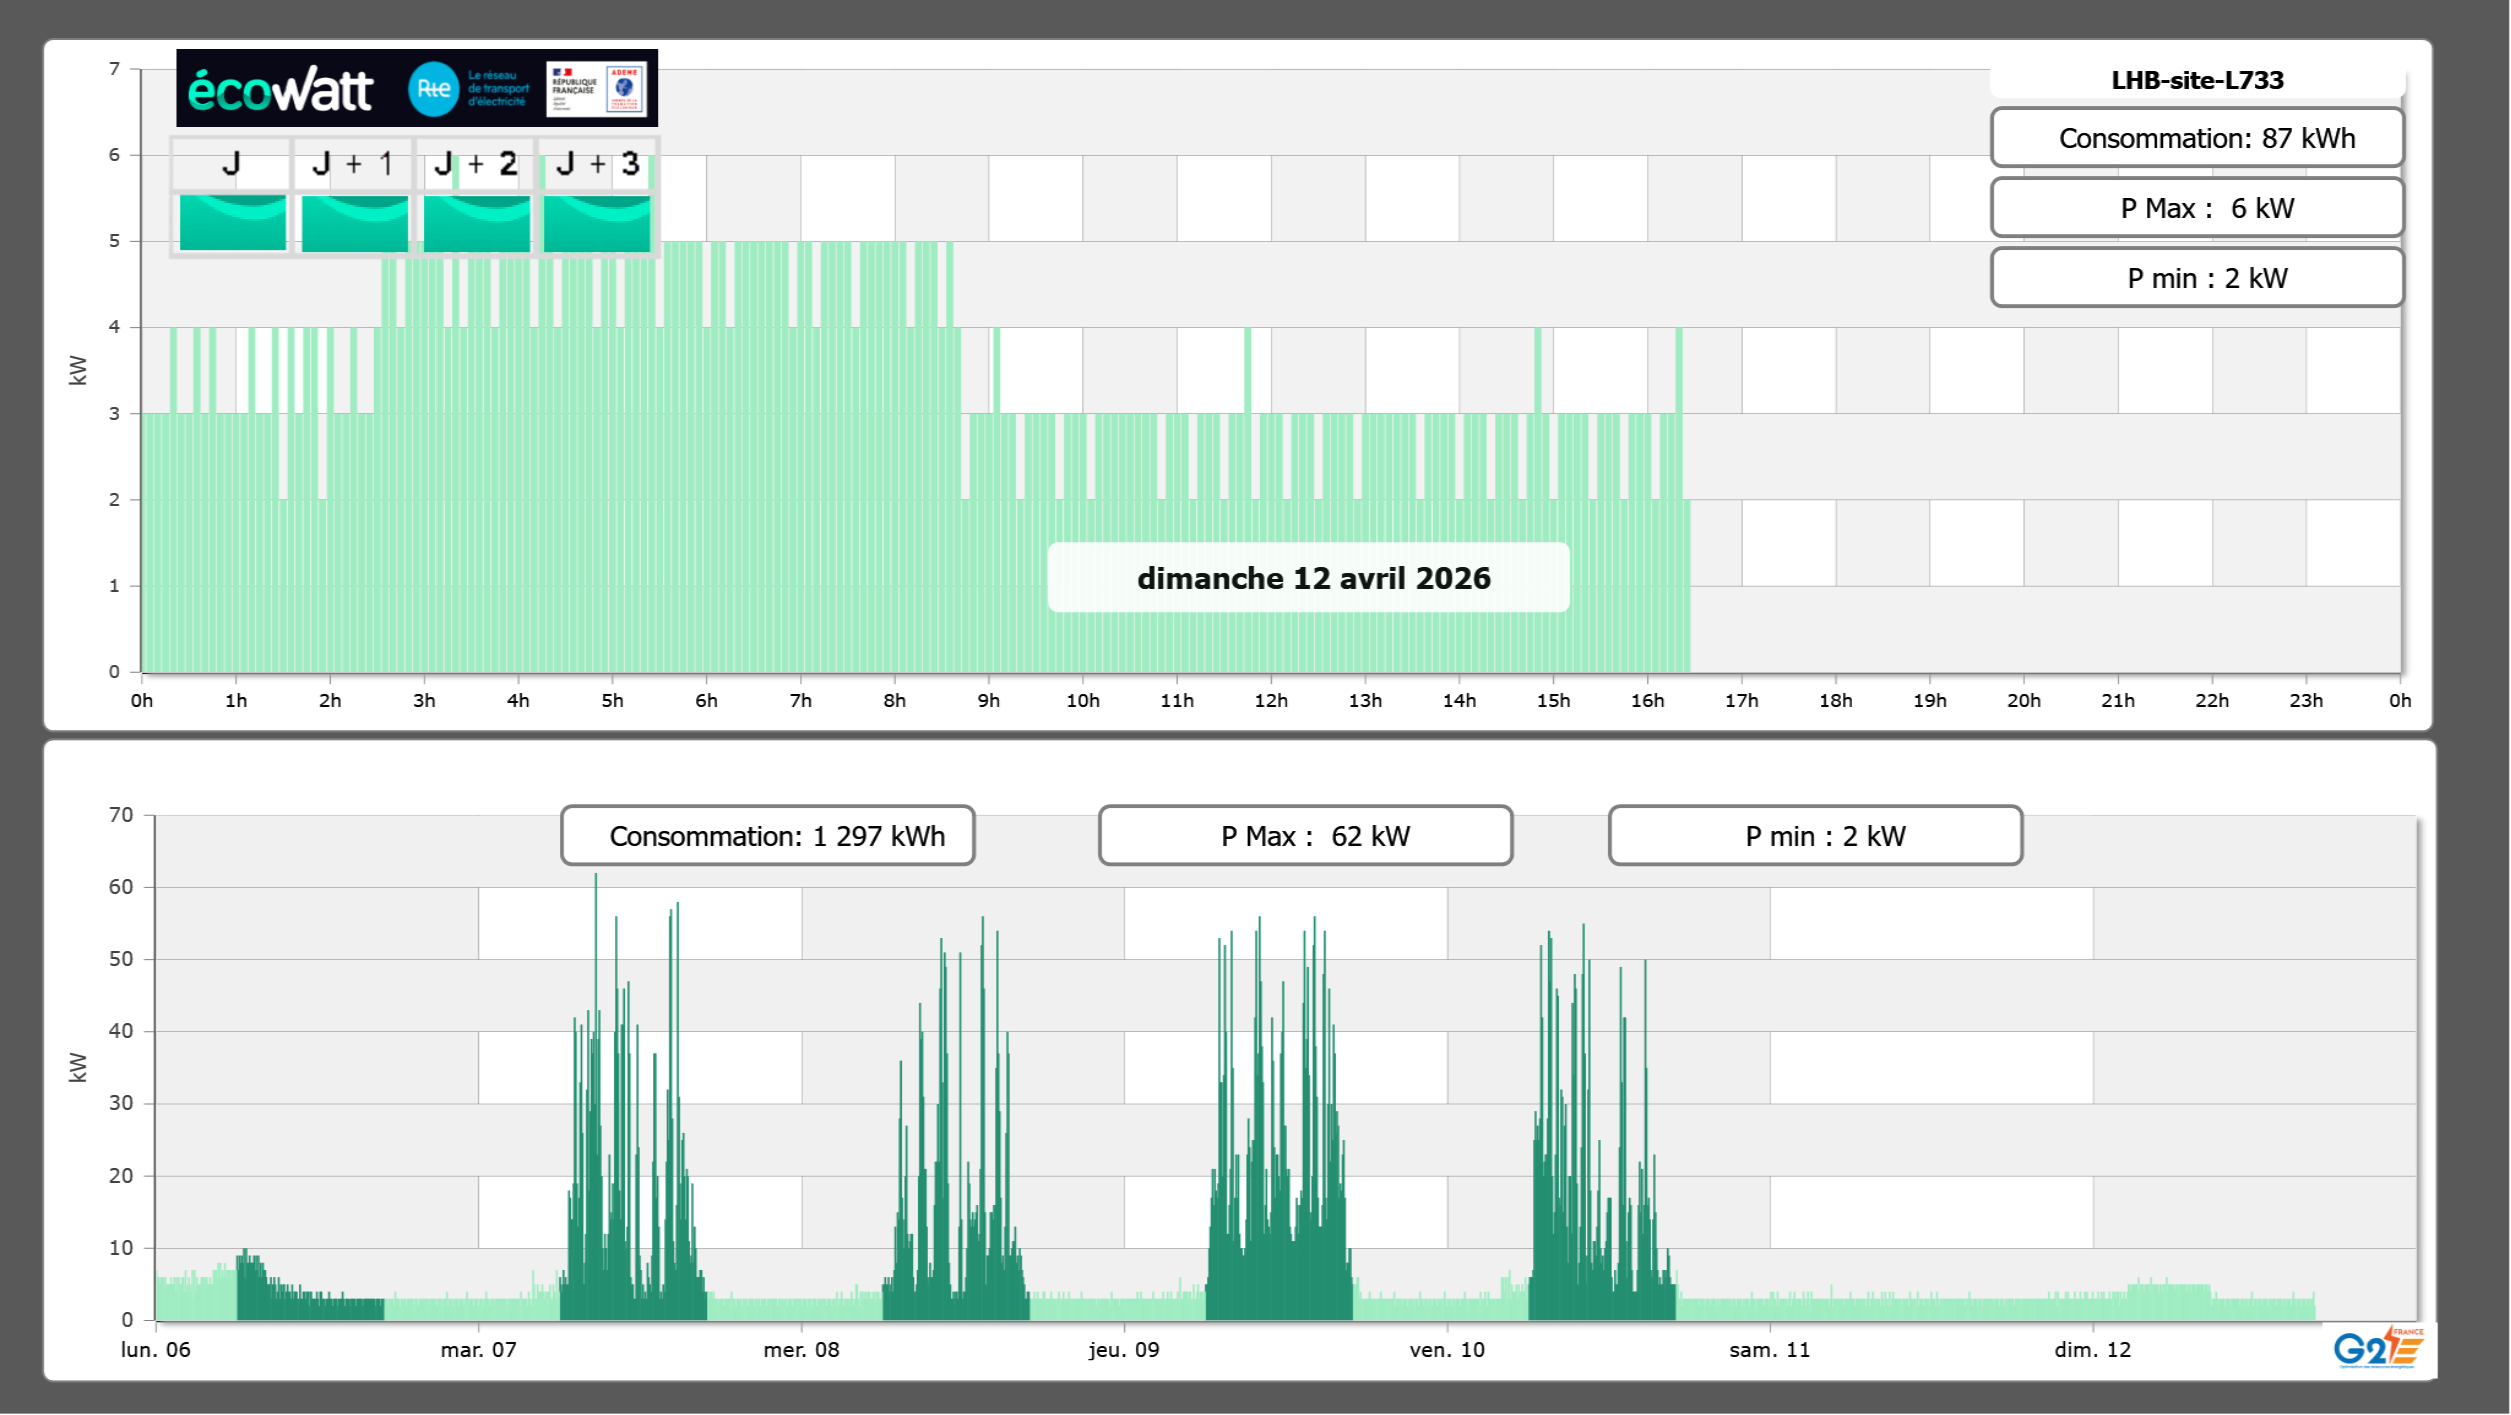Click the jeu. 09 label on weekly axis
Viewport: 2511px width, 1415px height.
tap(1124, 1349)
